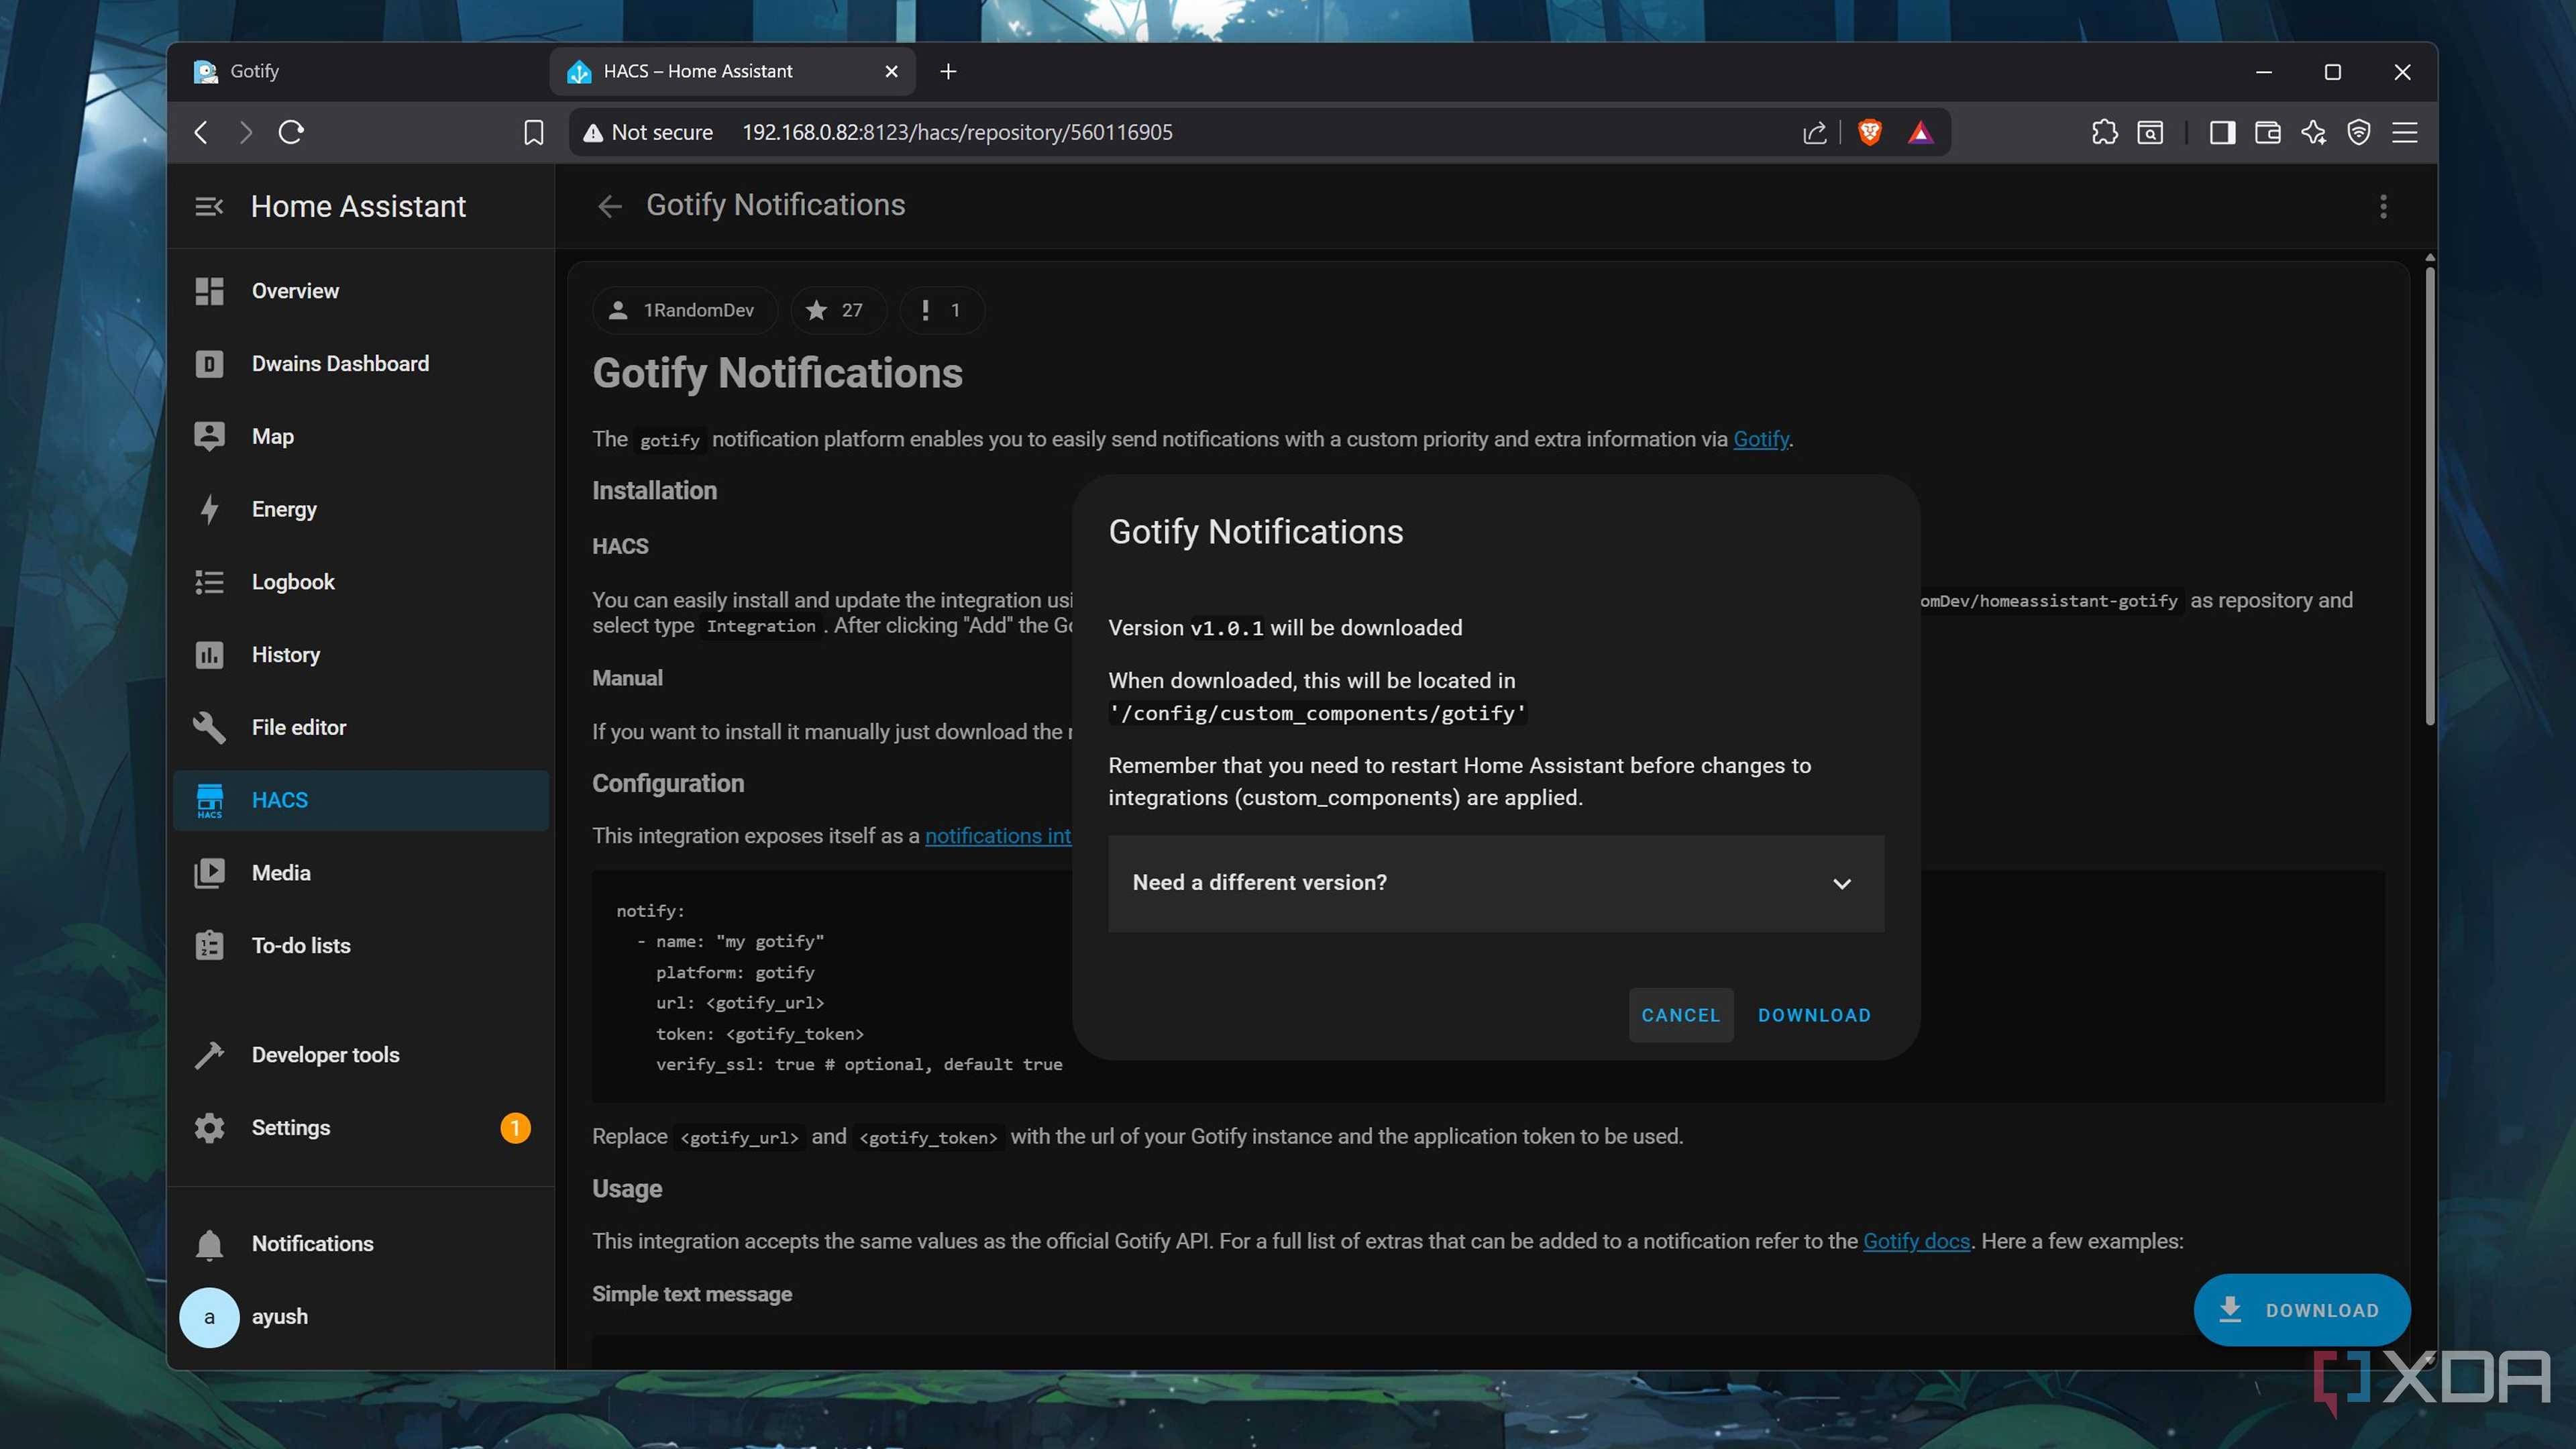Image resolution: width=2576 pixels, height=1449 pixels.
Task: Reload the page with the refresh icon
Action: [291, 132]
